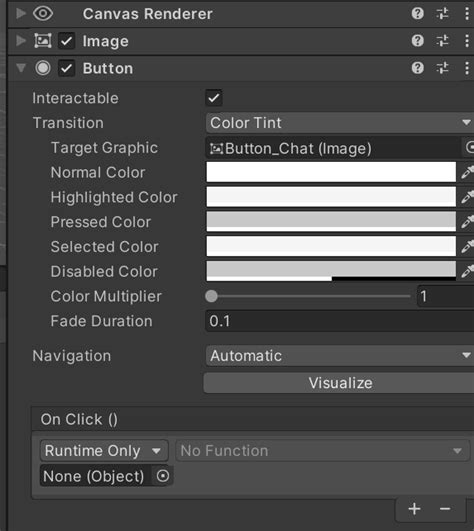
Task: Open Pressed Color swatch picker
Action: click(331, 221)
